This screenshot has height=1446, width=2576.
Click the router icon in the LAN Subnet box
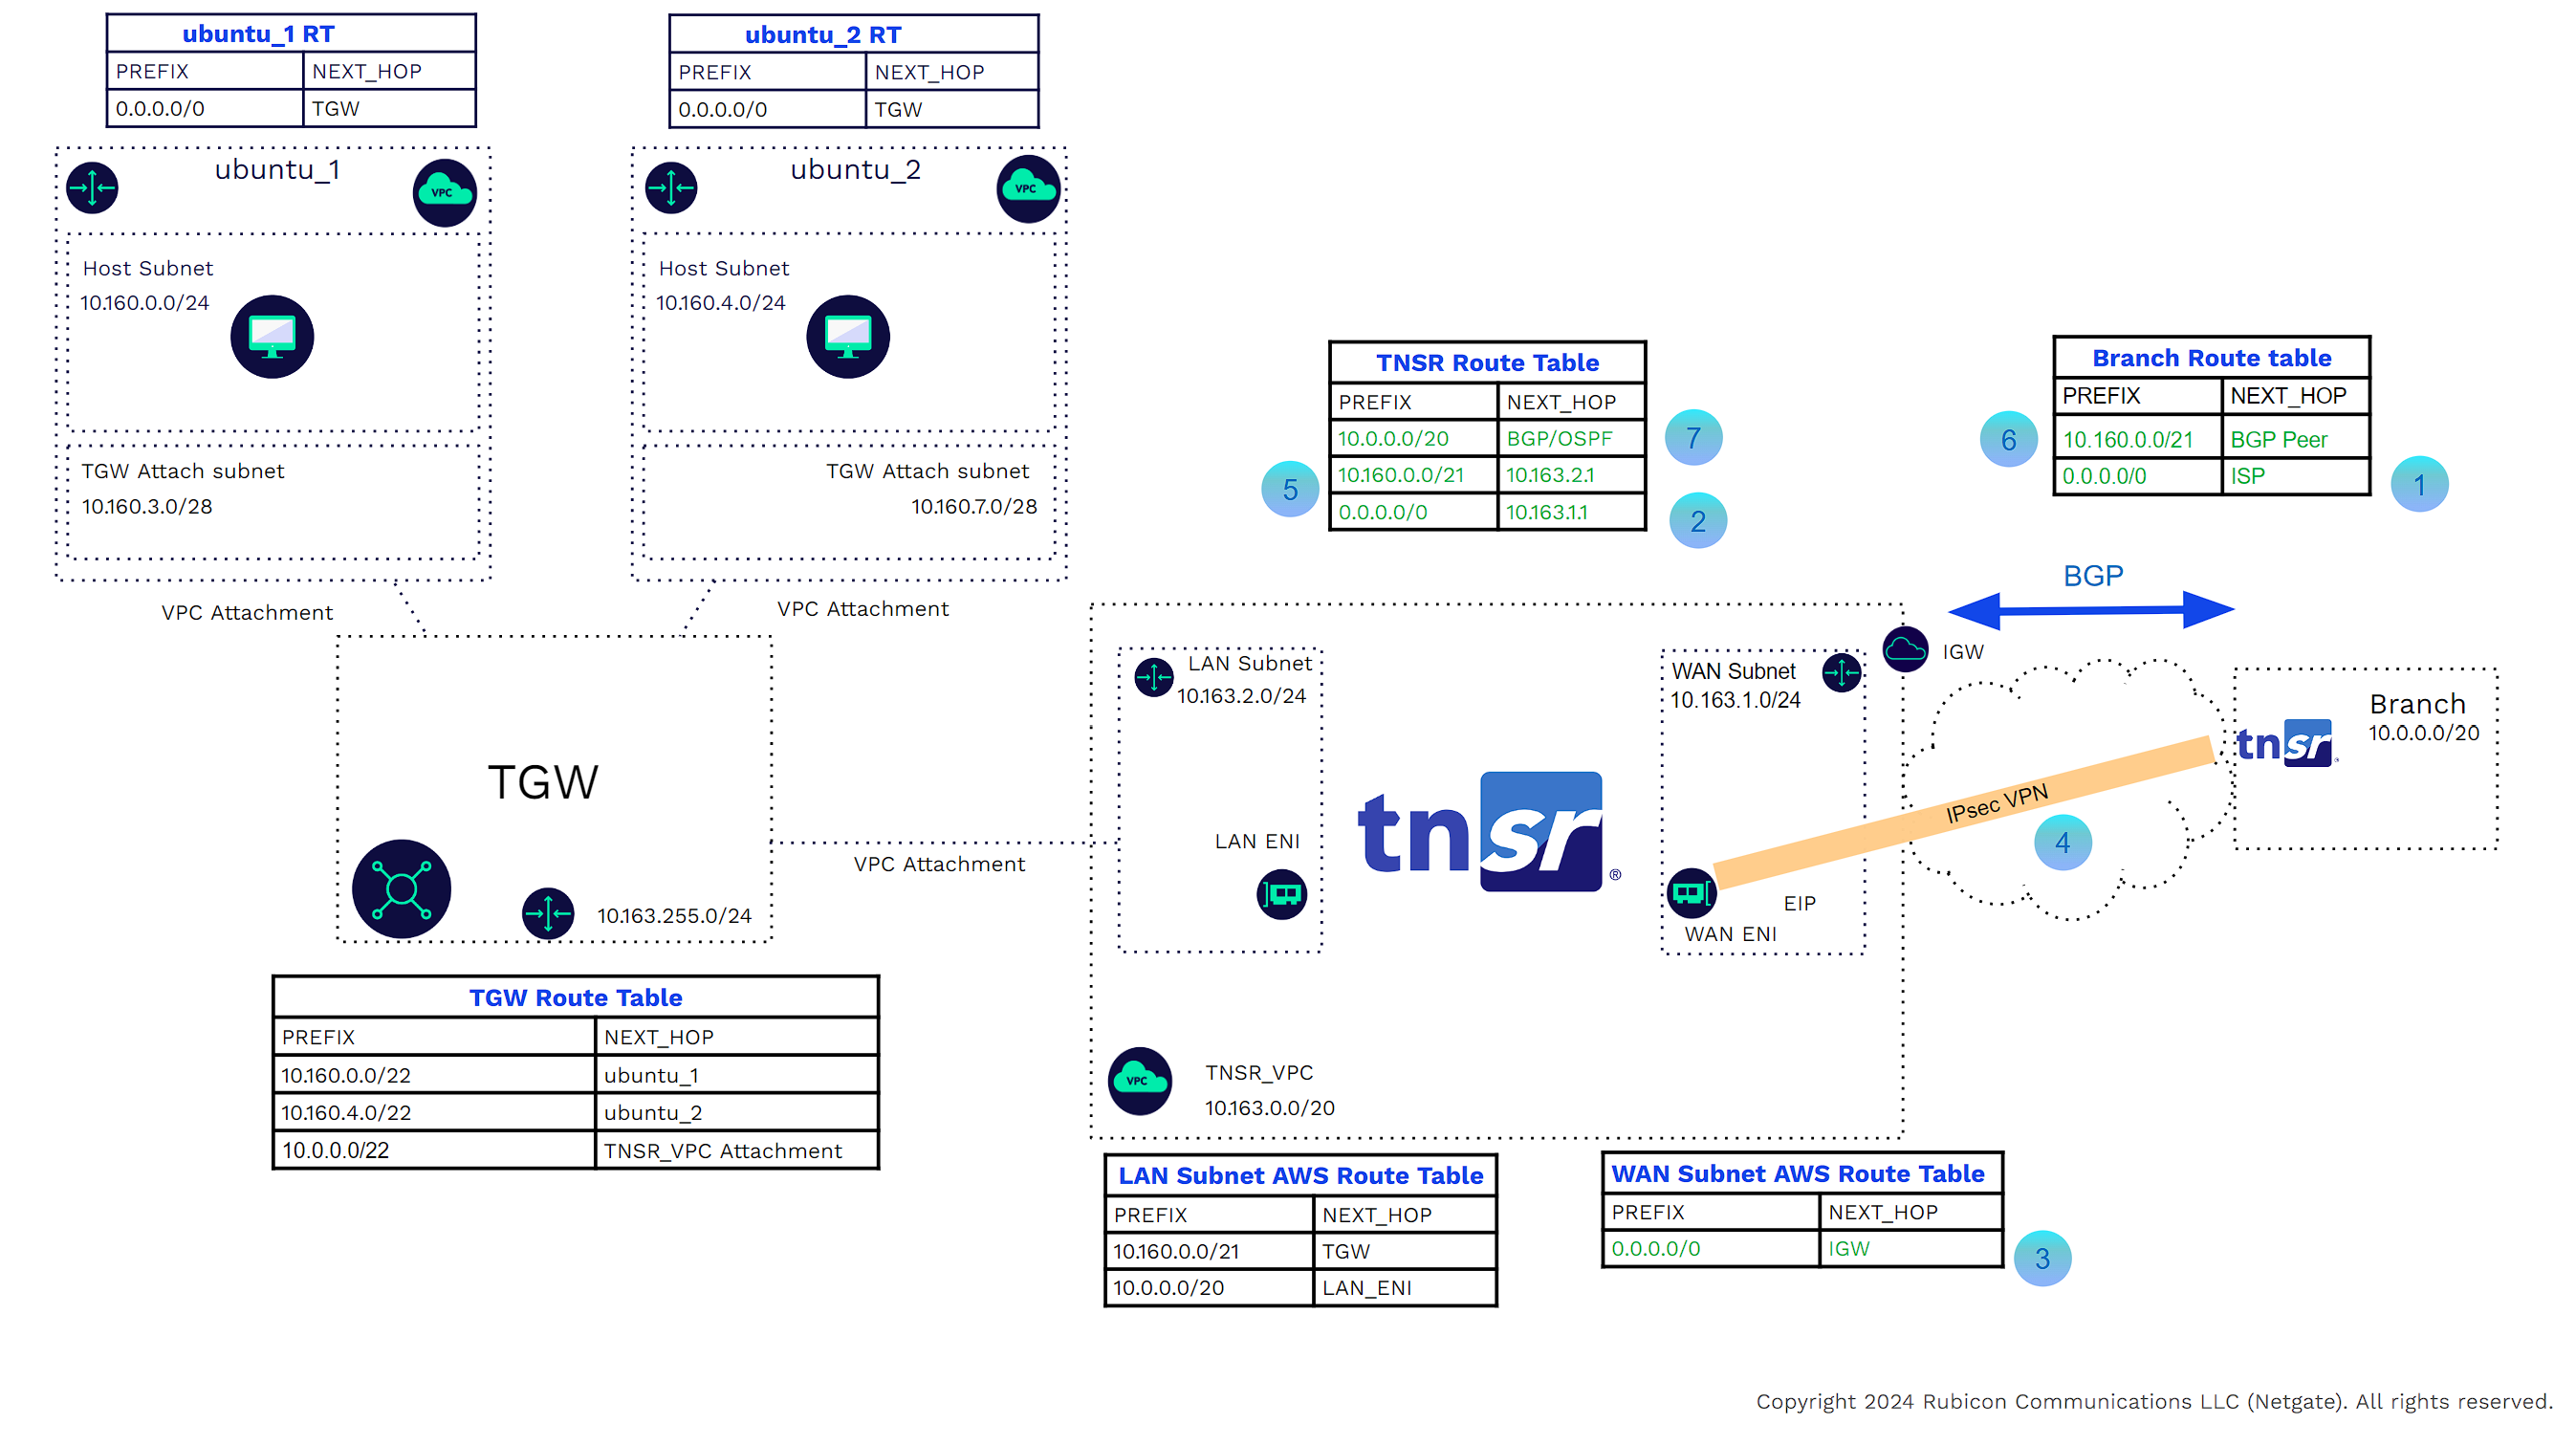coord(1153,676)
